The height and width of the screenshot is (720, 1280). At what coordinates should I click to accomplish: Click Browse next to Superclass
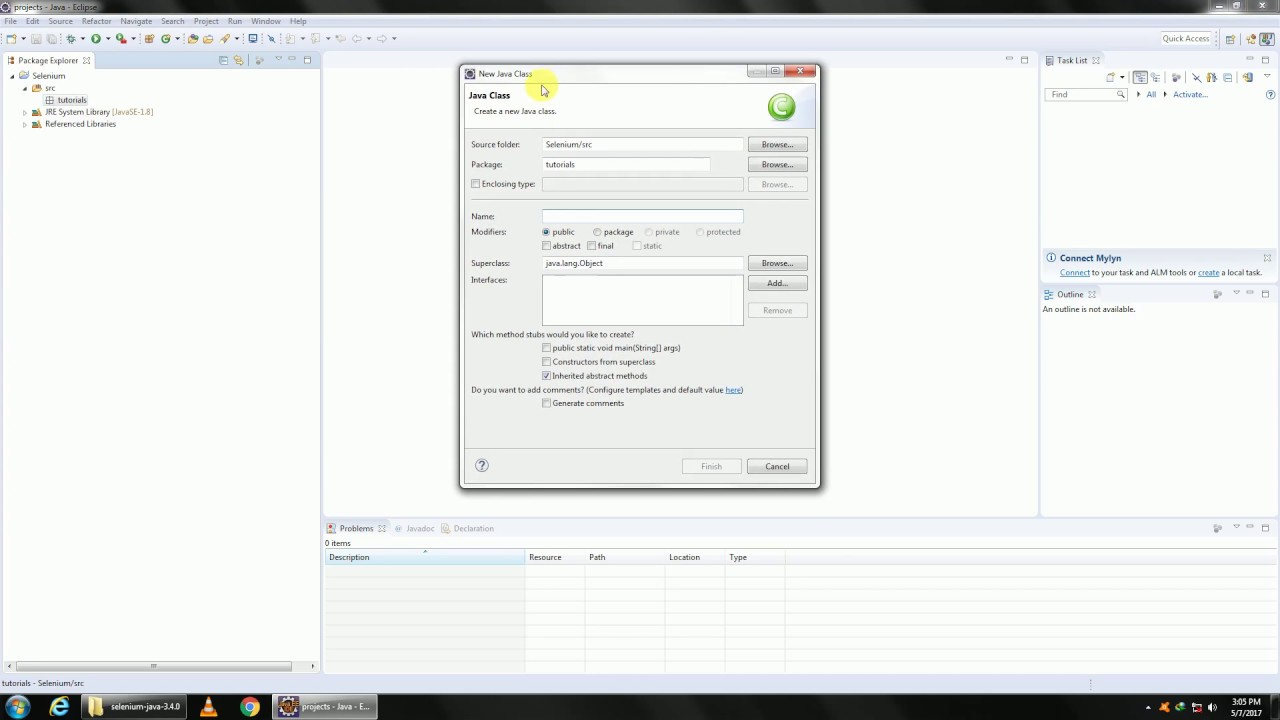pos(777,263)
